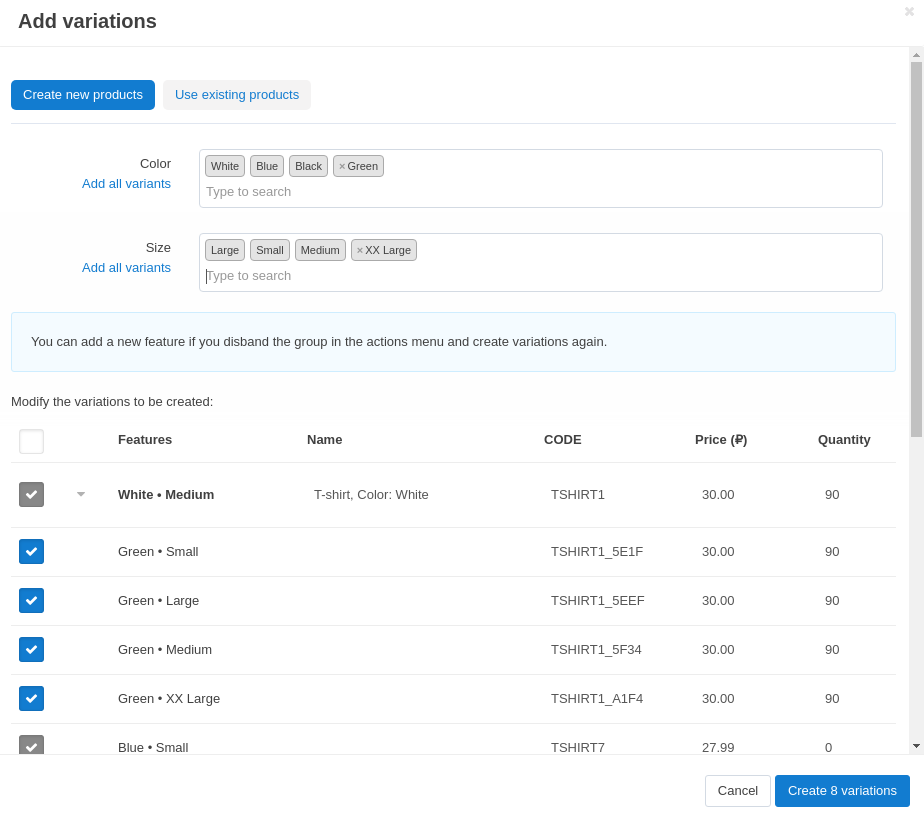Click the CODE column header

click(563, 440)
